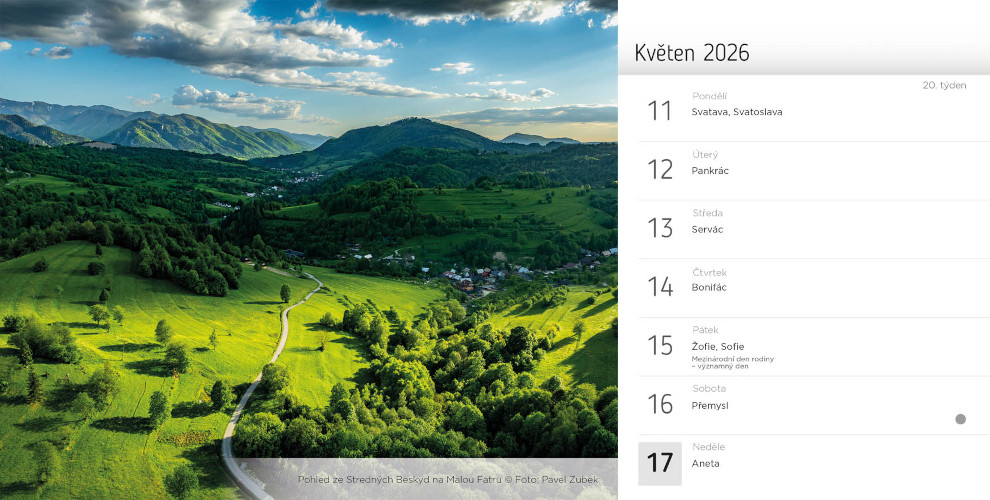Click the 20. týden week label
Image resolution: width=990 pixels, height=500 pixels.
pos(944,85)
